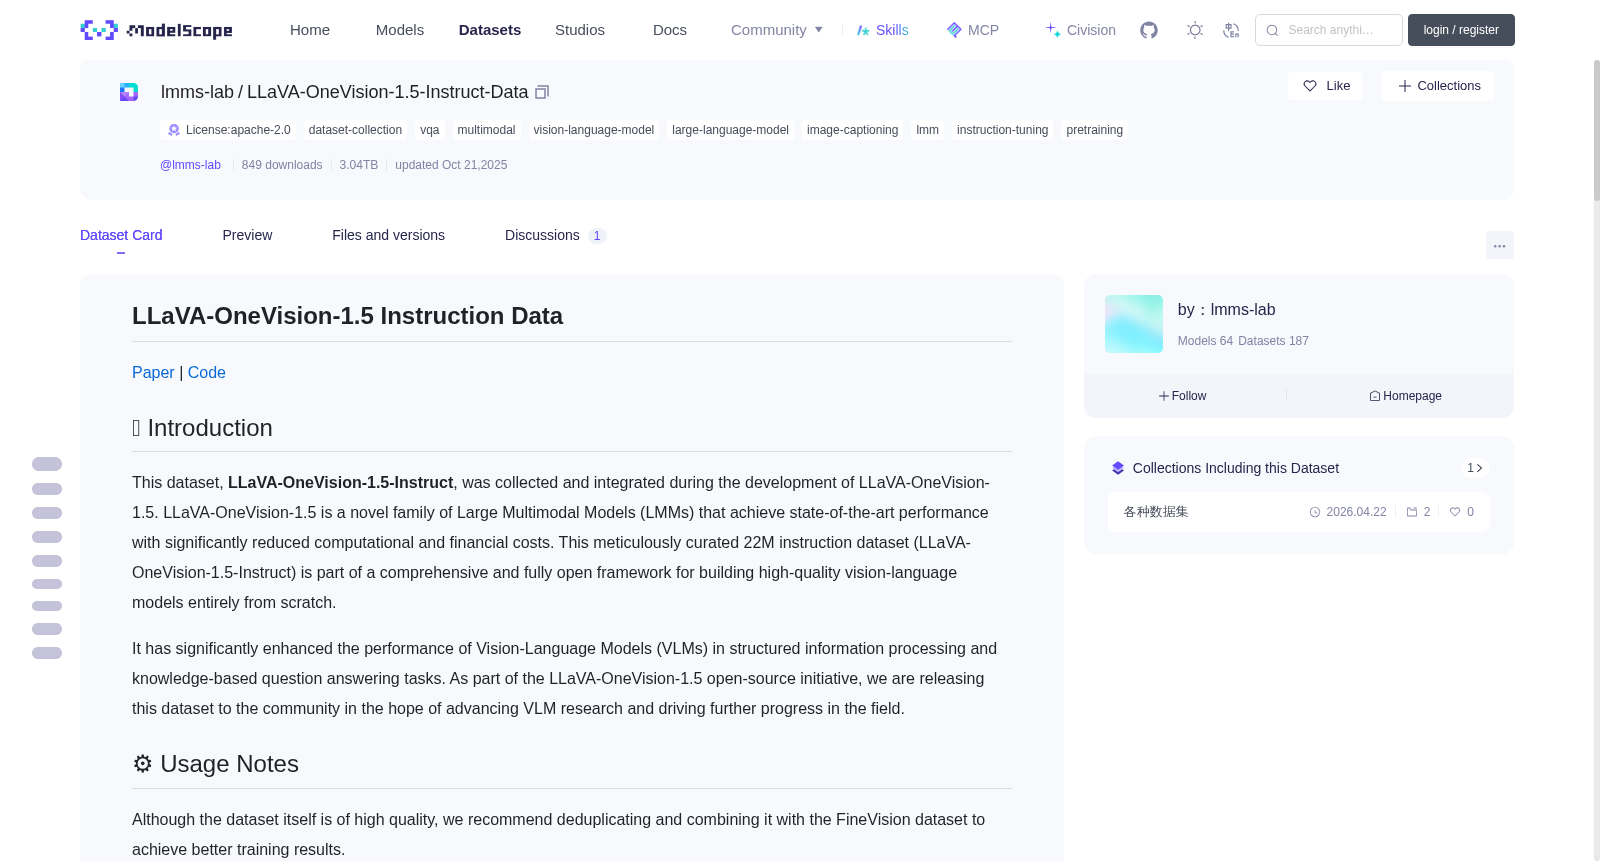The height and width of the screenshot is (861, 1600).
Task: Click the '2026.04.22' collection date
Action: tap(1348, 512)
